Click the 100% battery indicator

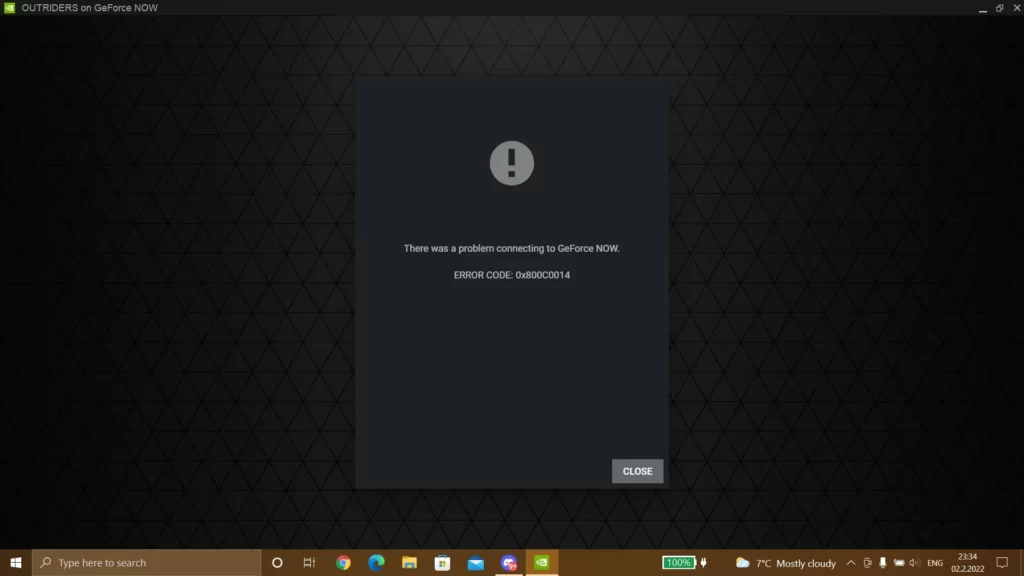[679, 562]
